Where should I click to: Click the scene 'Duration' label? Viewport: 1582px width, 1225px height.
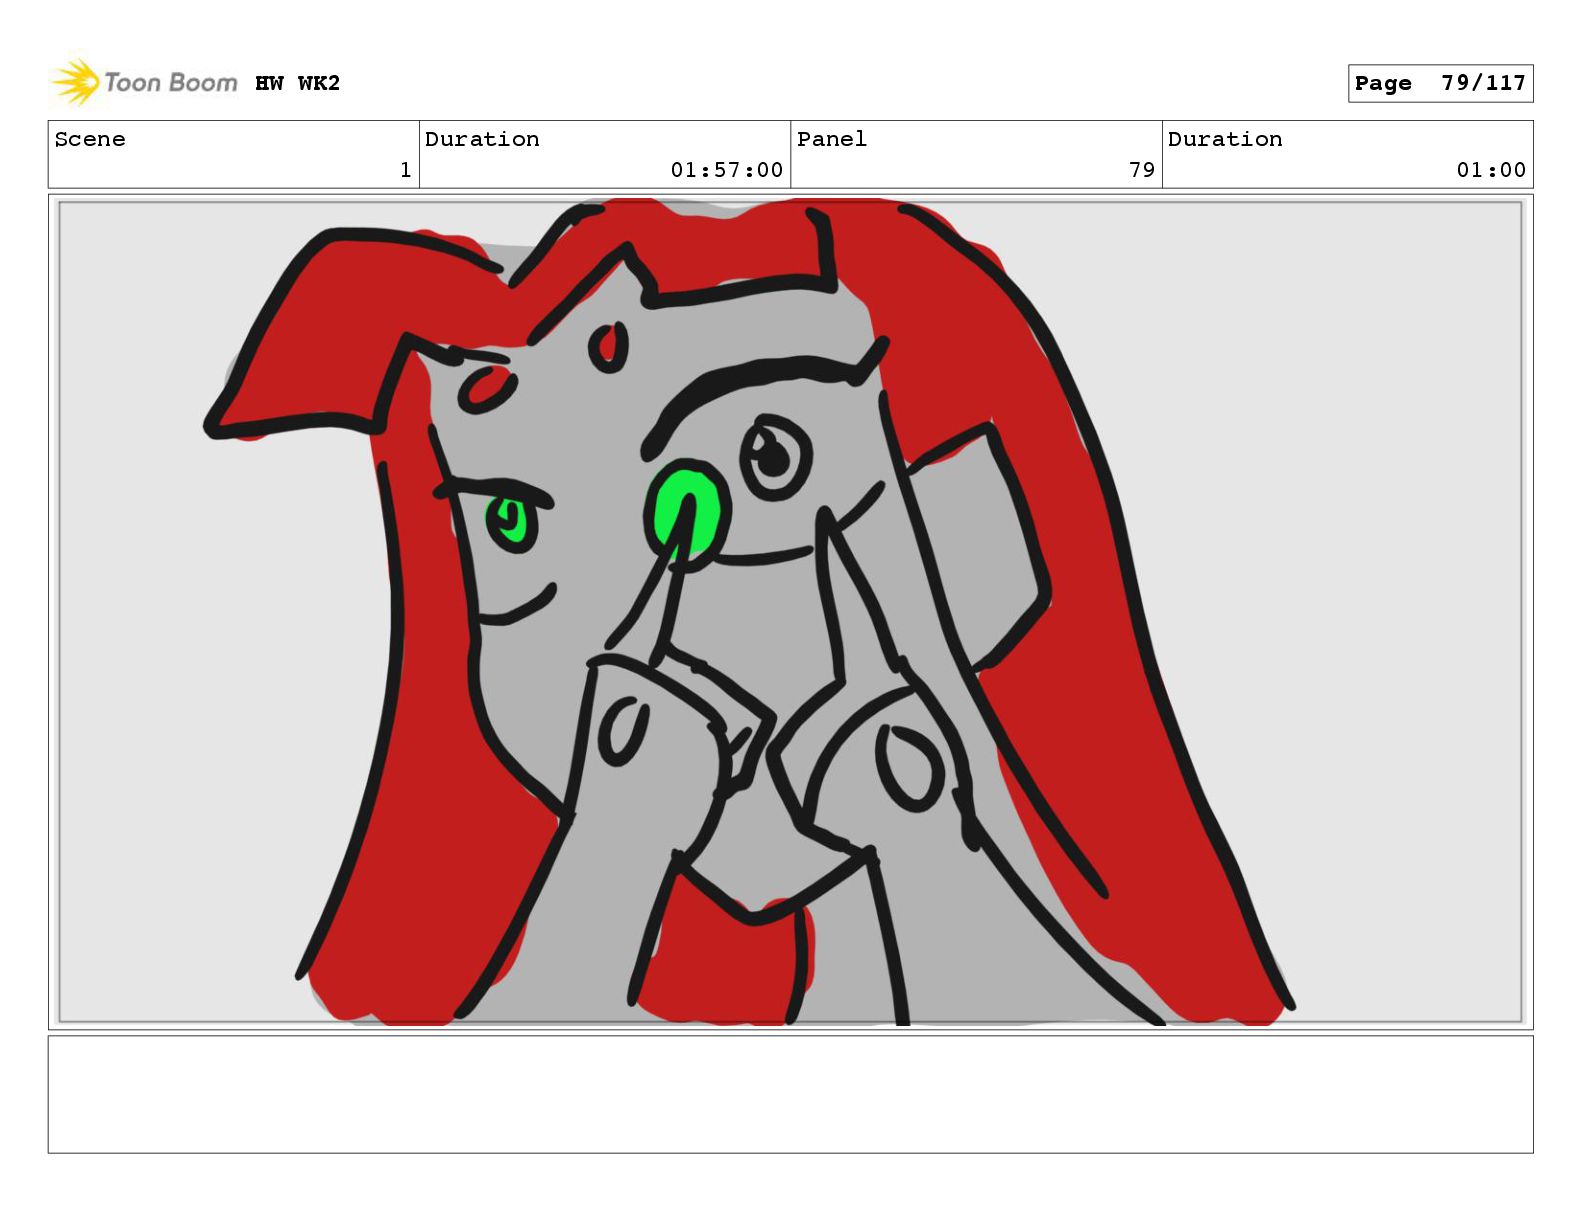click(482, 139)
